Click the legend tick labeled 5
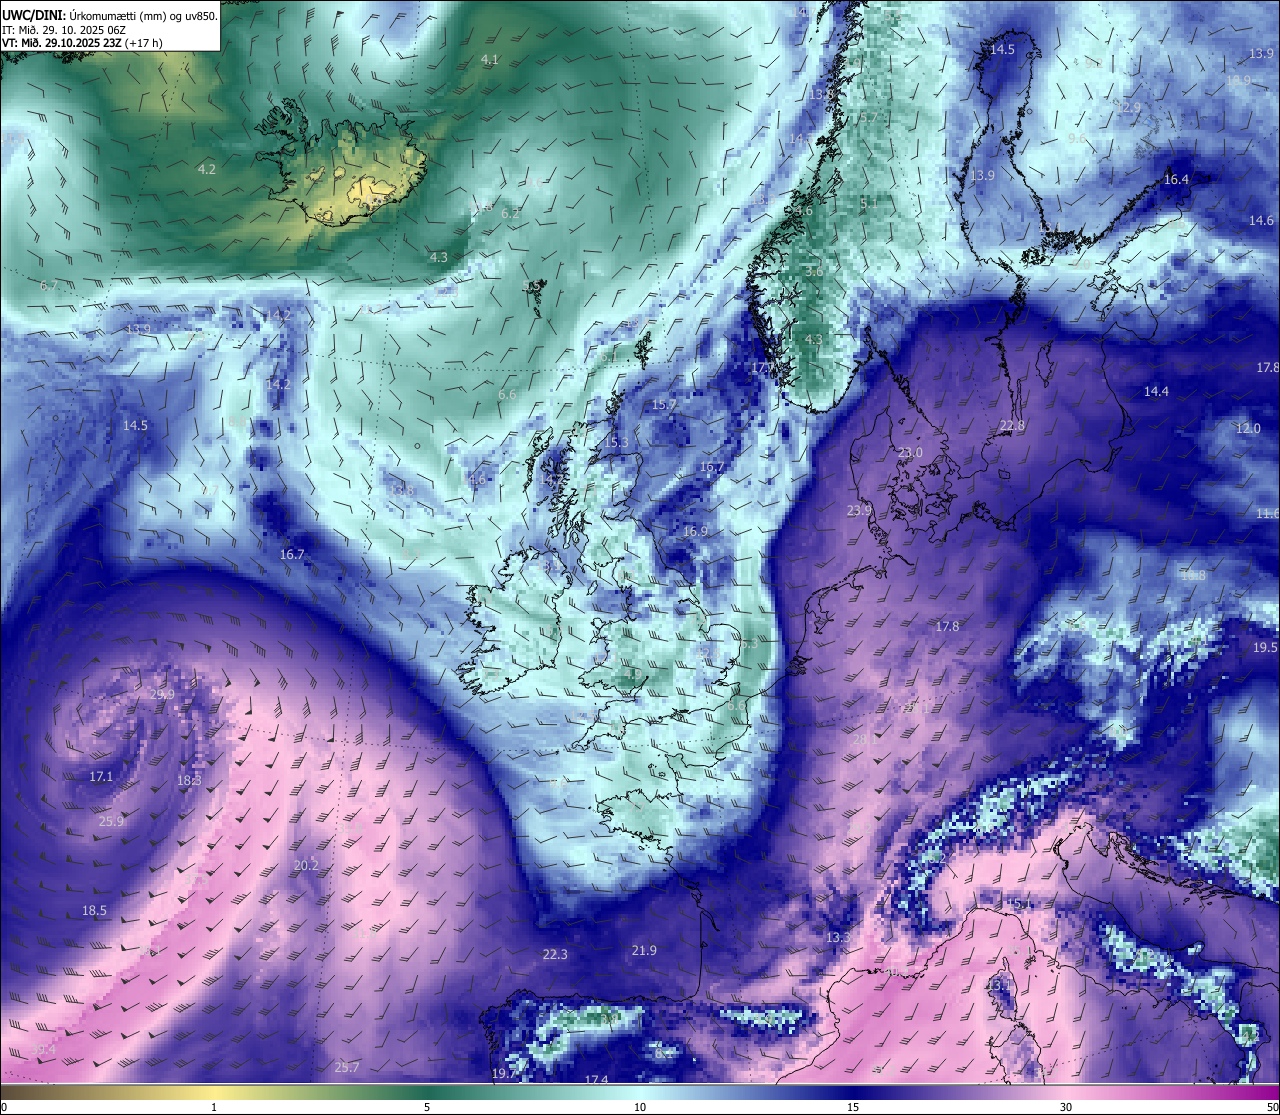Image resolution: width=1280 pixels, height=1115 pixels. (427, 1107)
